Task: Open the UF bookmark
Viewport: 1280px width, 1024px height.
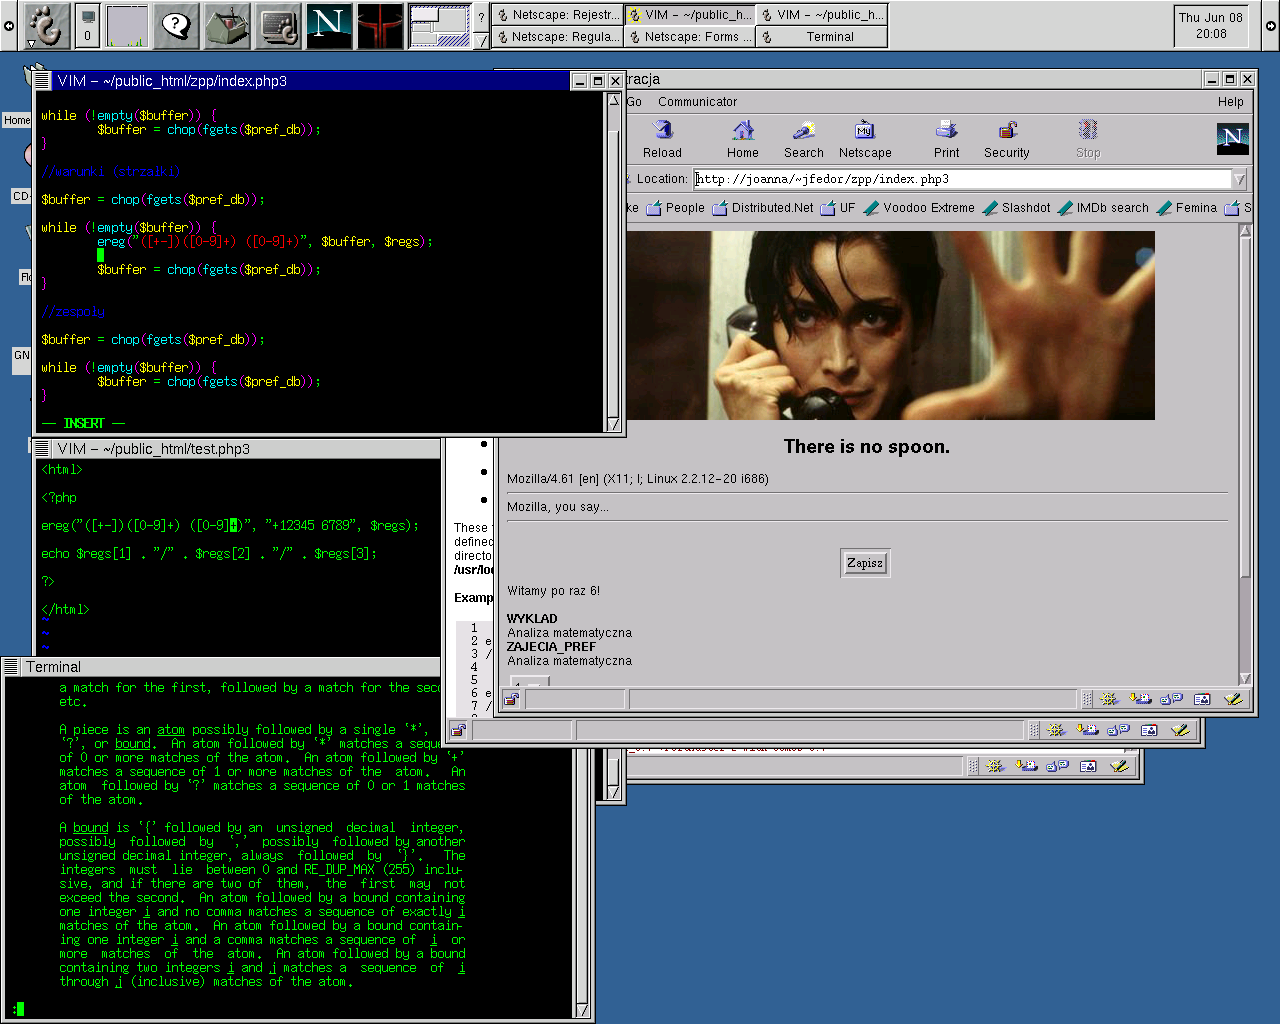Action: (838, 208)
